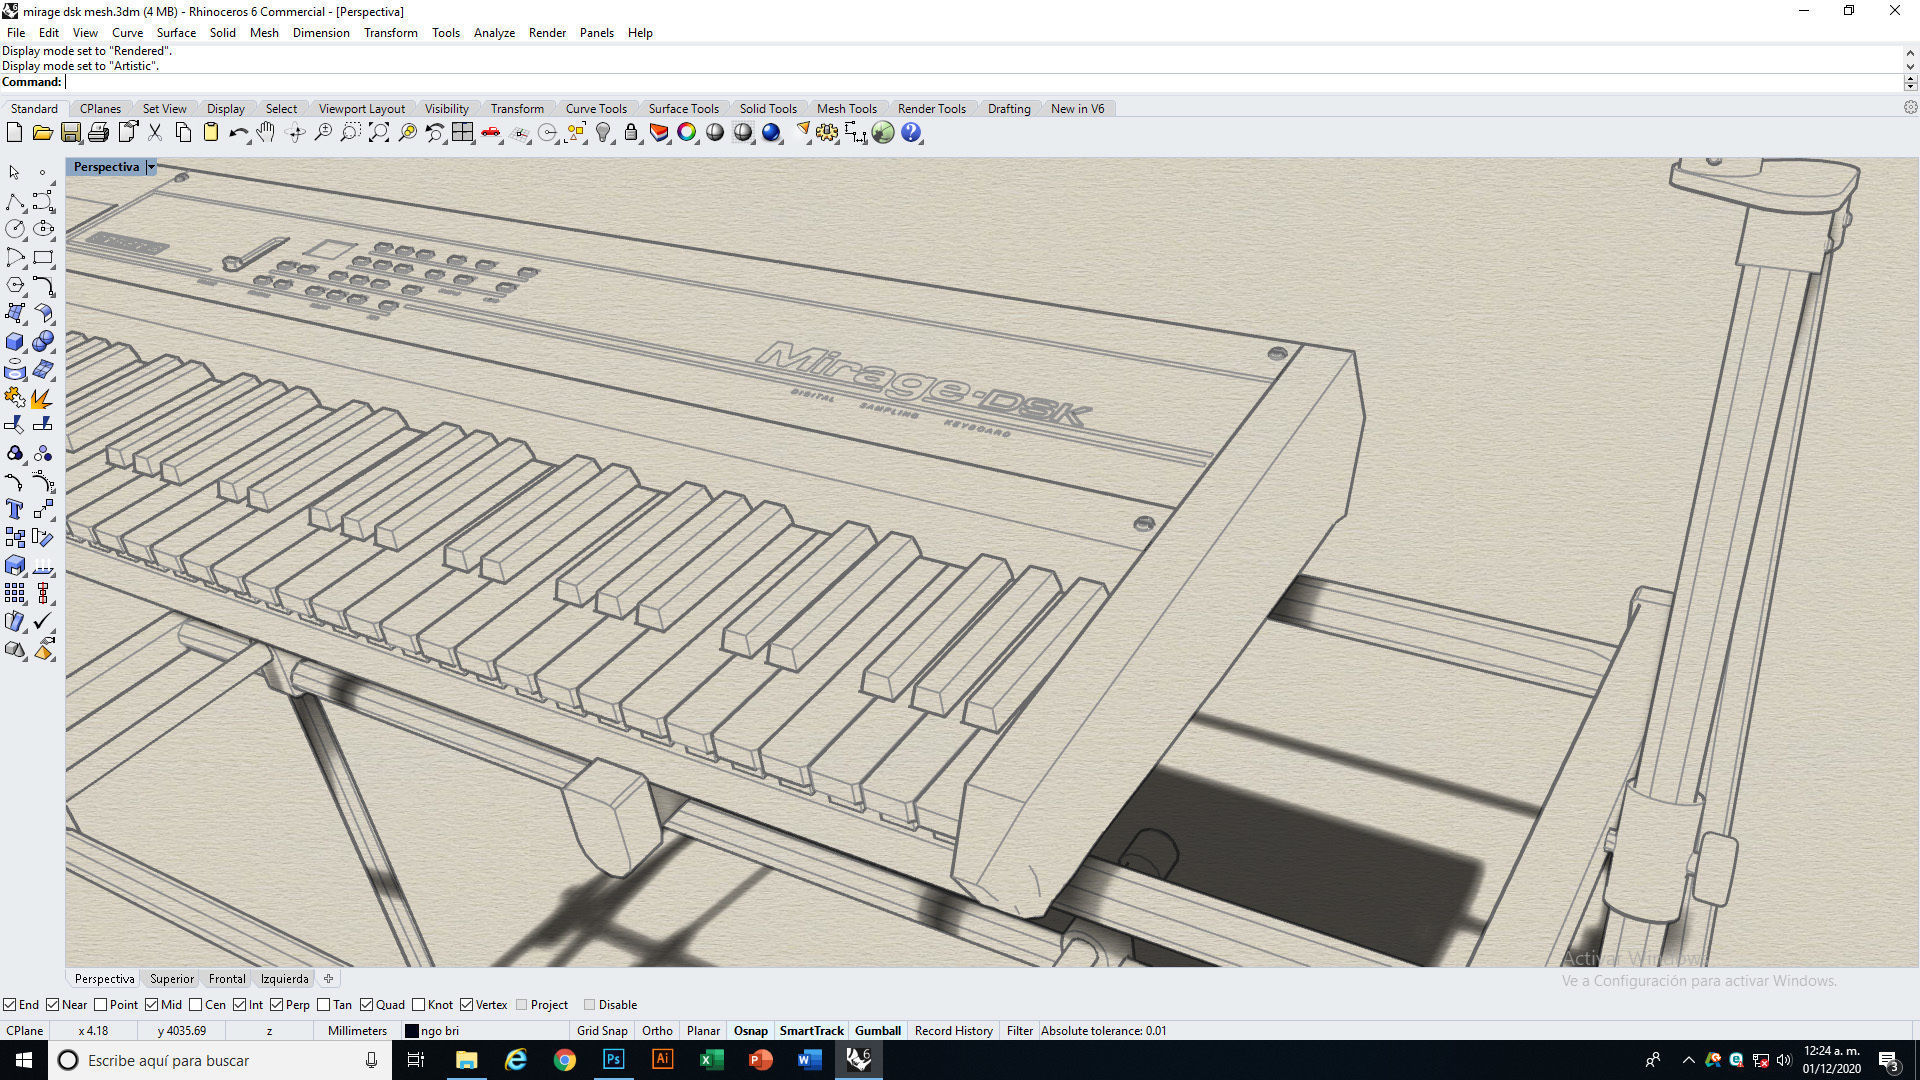
Task: Toggle the Int osnap checkbox
Action: point(240,1005)
